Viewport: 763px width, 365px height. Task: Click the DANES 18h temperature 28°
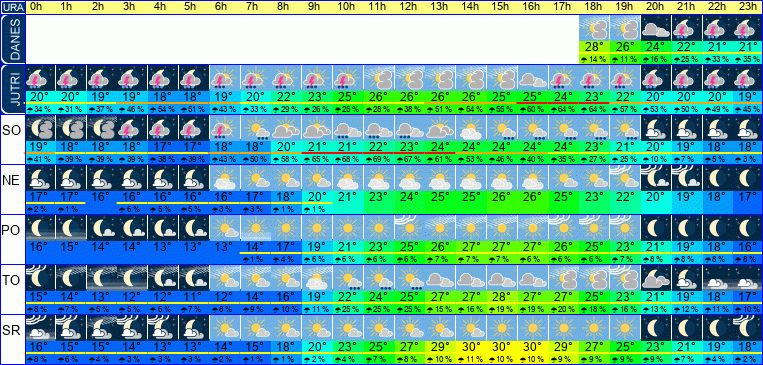coord(594,47)
